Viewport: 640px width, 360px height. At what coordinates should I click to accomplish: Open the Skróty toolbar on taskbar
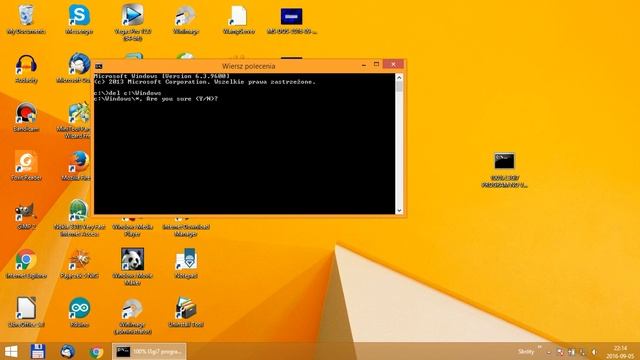pos(526,351)
